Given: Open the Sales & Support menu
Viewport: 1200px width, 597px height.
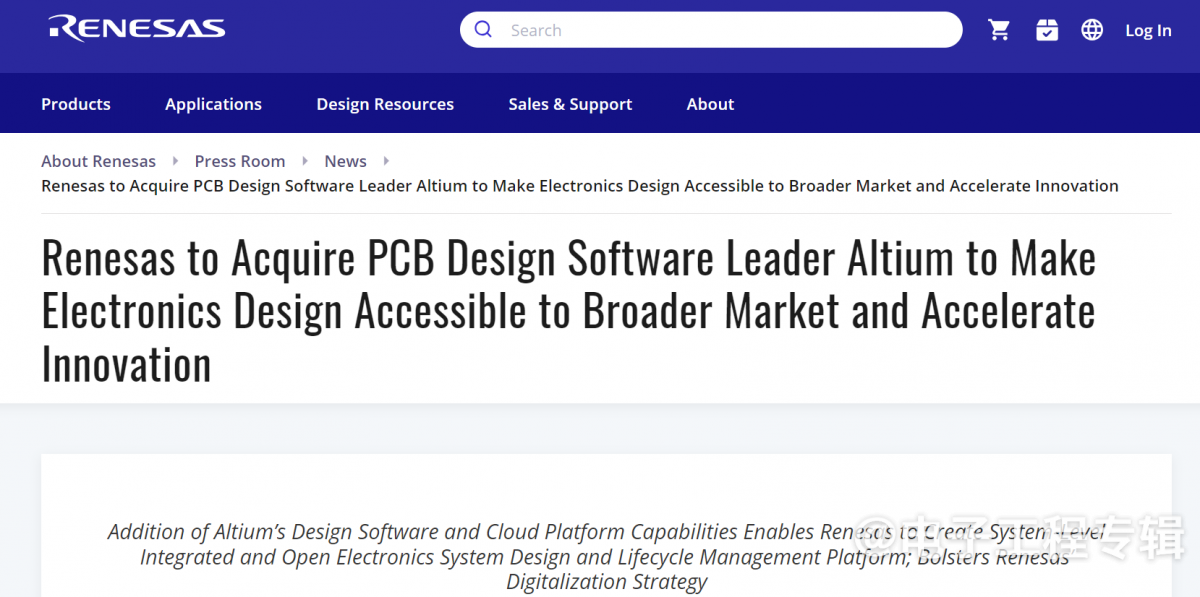Looking at the screenshot, I should pos(570,104).
